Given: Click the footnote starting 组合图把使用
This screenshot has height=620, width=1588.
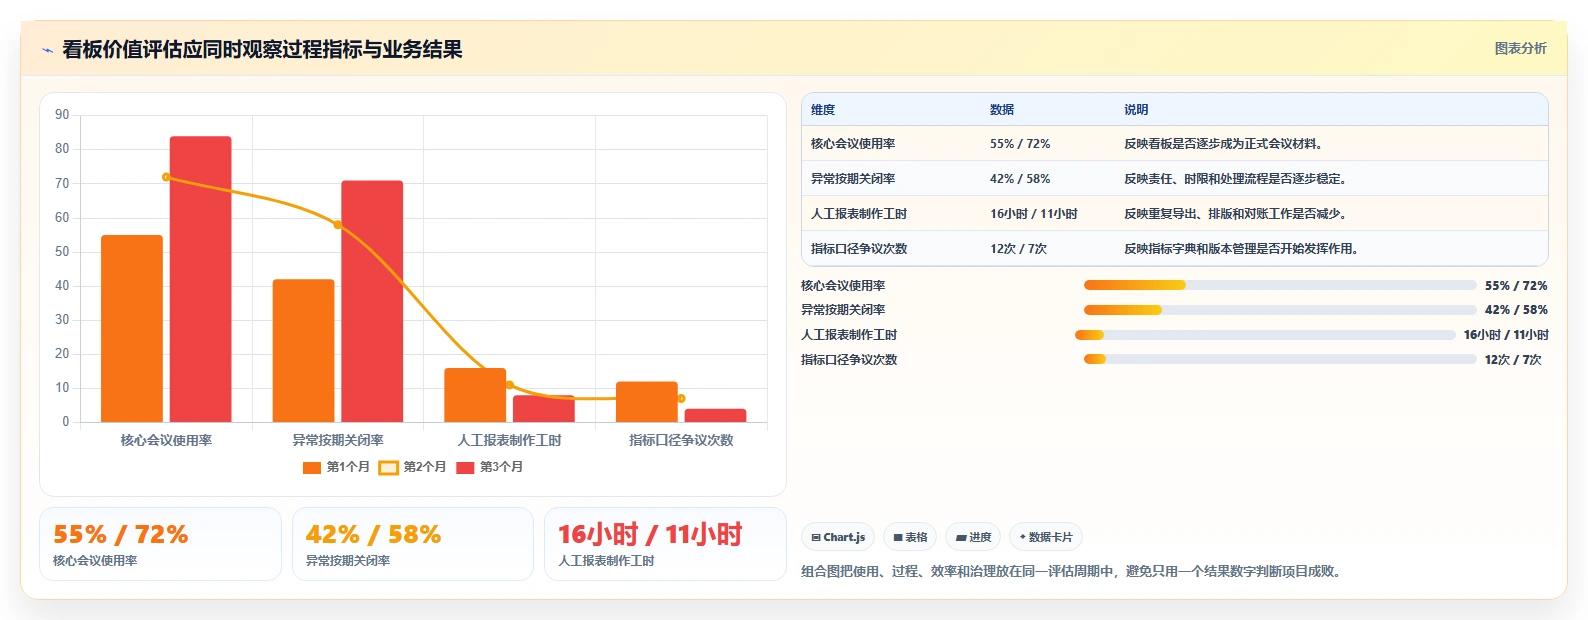Looking at the screenshot, I should (x=1072, y=572).
